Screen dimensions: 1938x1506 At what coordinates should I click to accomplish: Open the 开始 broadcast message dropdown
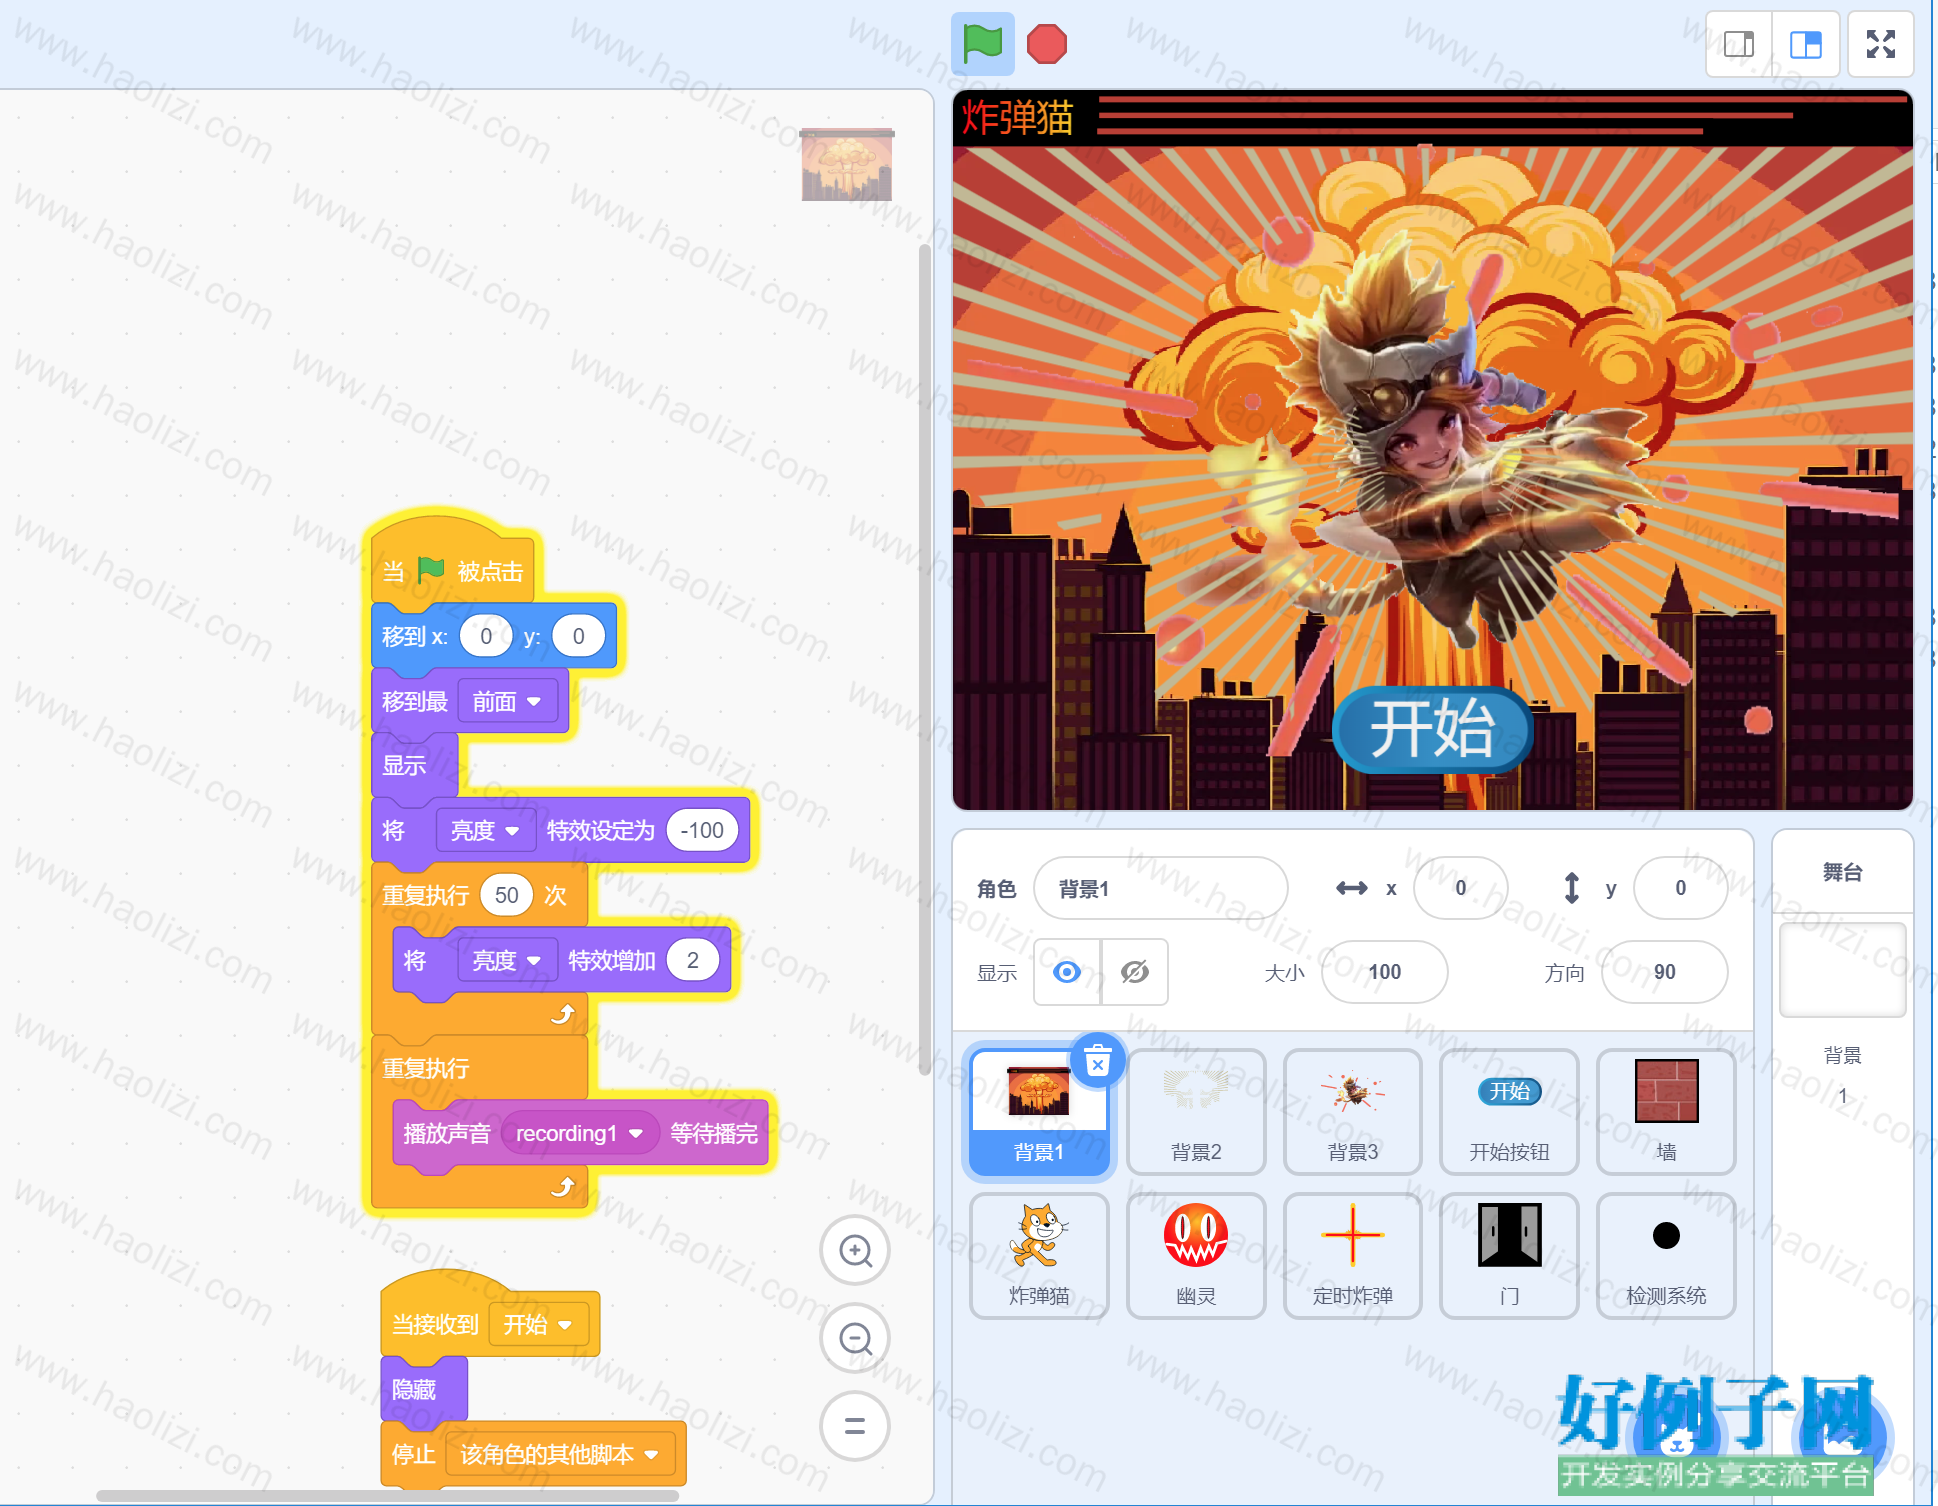point(538,1325)
